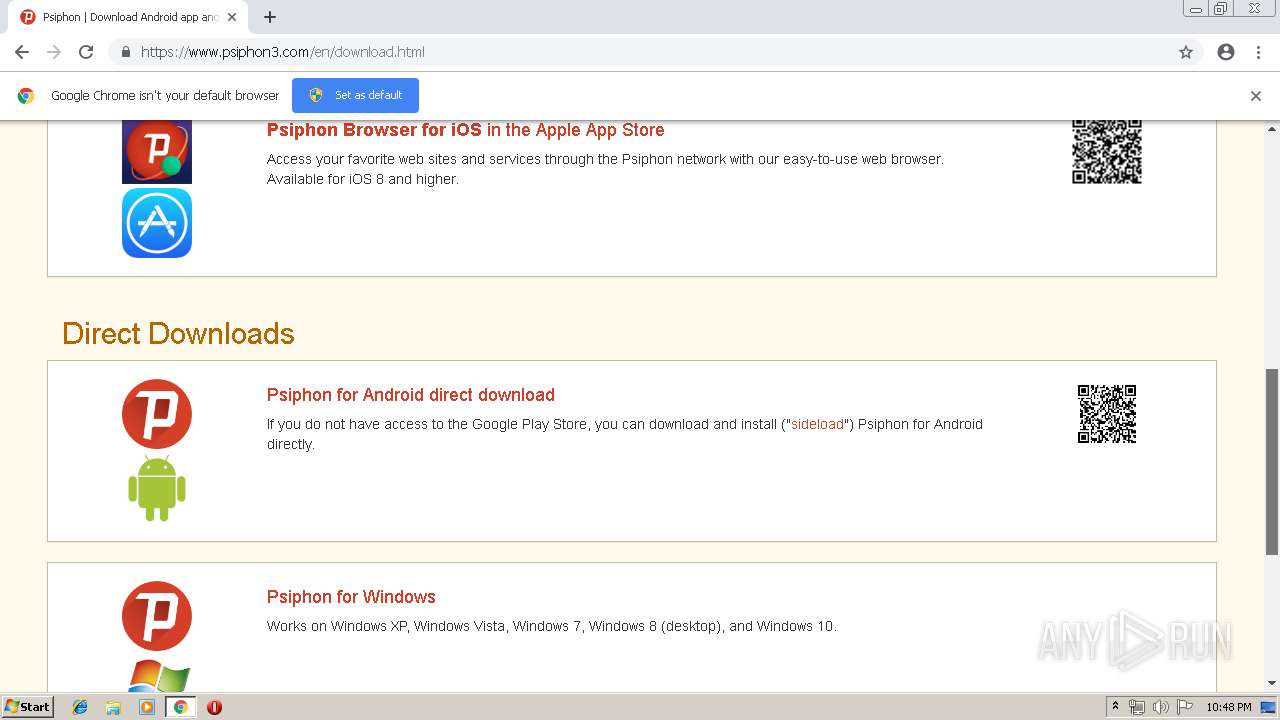The height and width of the screenshot is (720, 1280).
Task: Click the Apple App Store icon
Action: point(157,223)
